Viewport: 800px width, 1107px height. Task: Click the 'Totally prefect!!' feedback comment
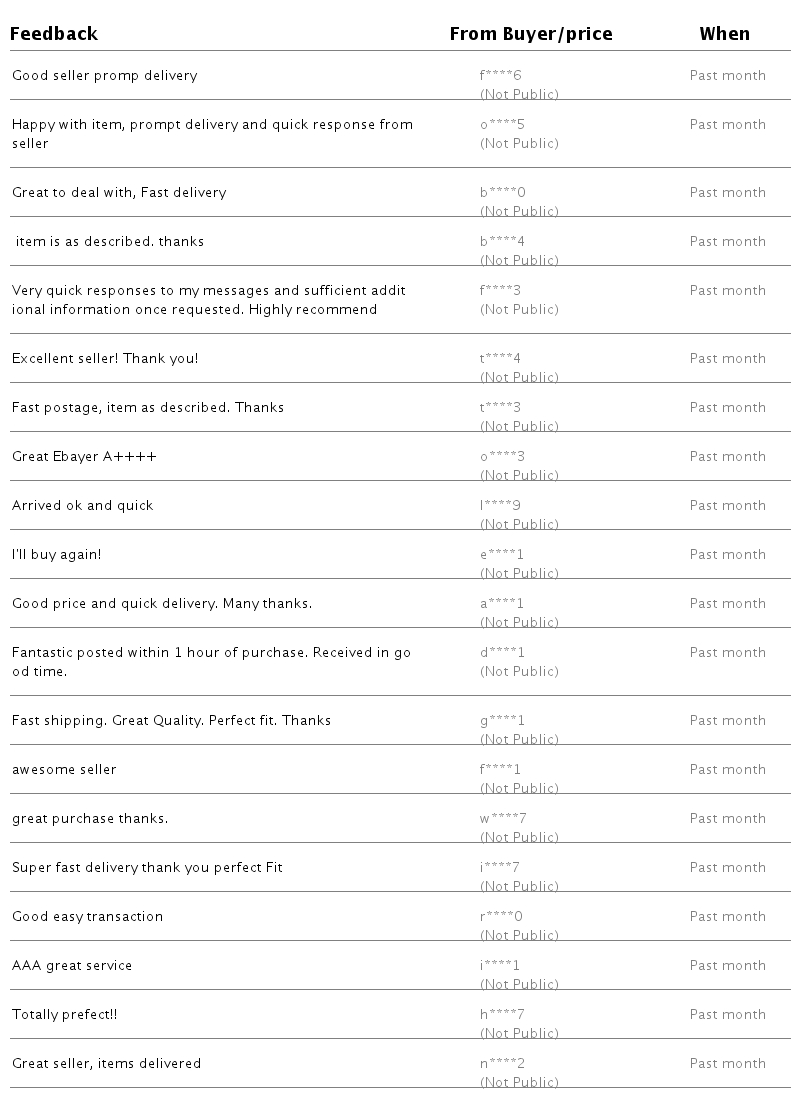(64, 1015)
